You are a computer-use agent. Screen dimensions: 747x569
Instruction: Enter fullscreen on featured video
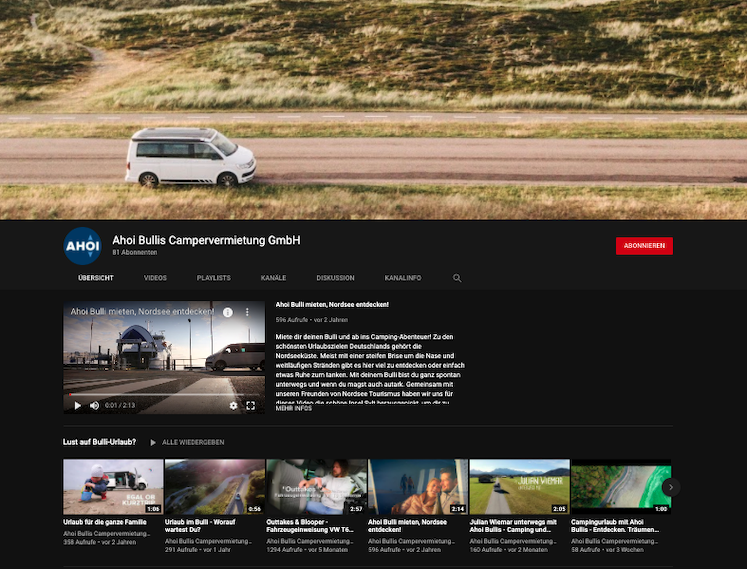250,406
